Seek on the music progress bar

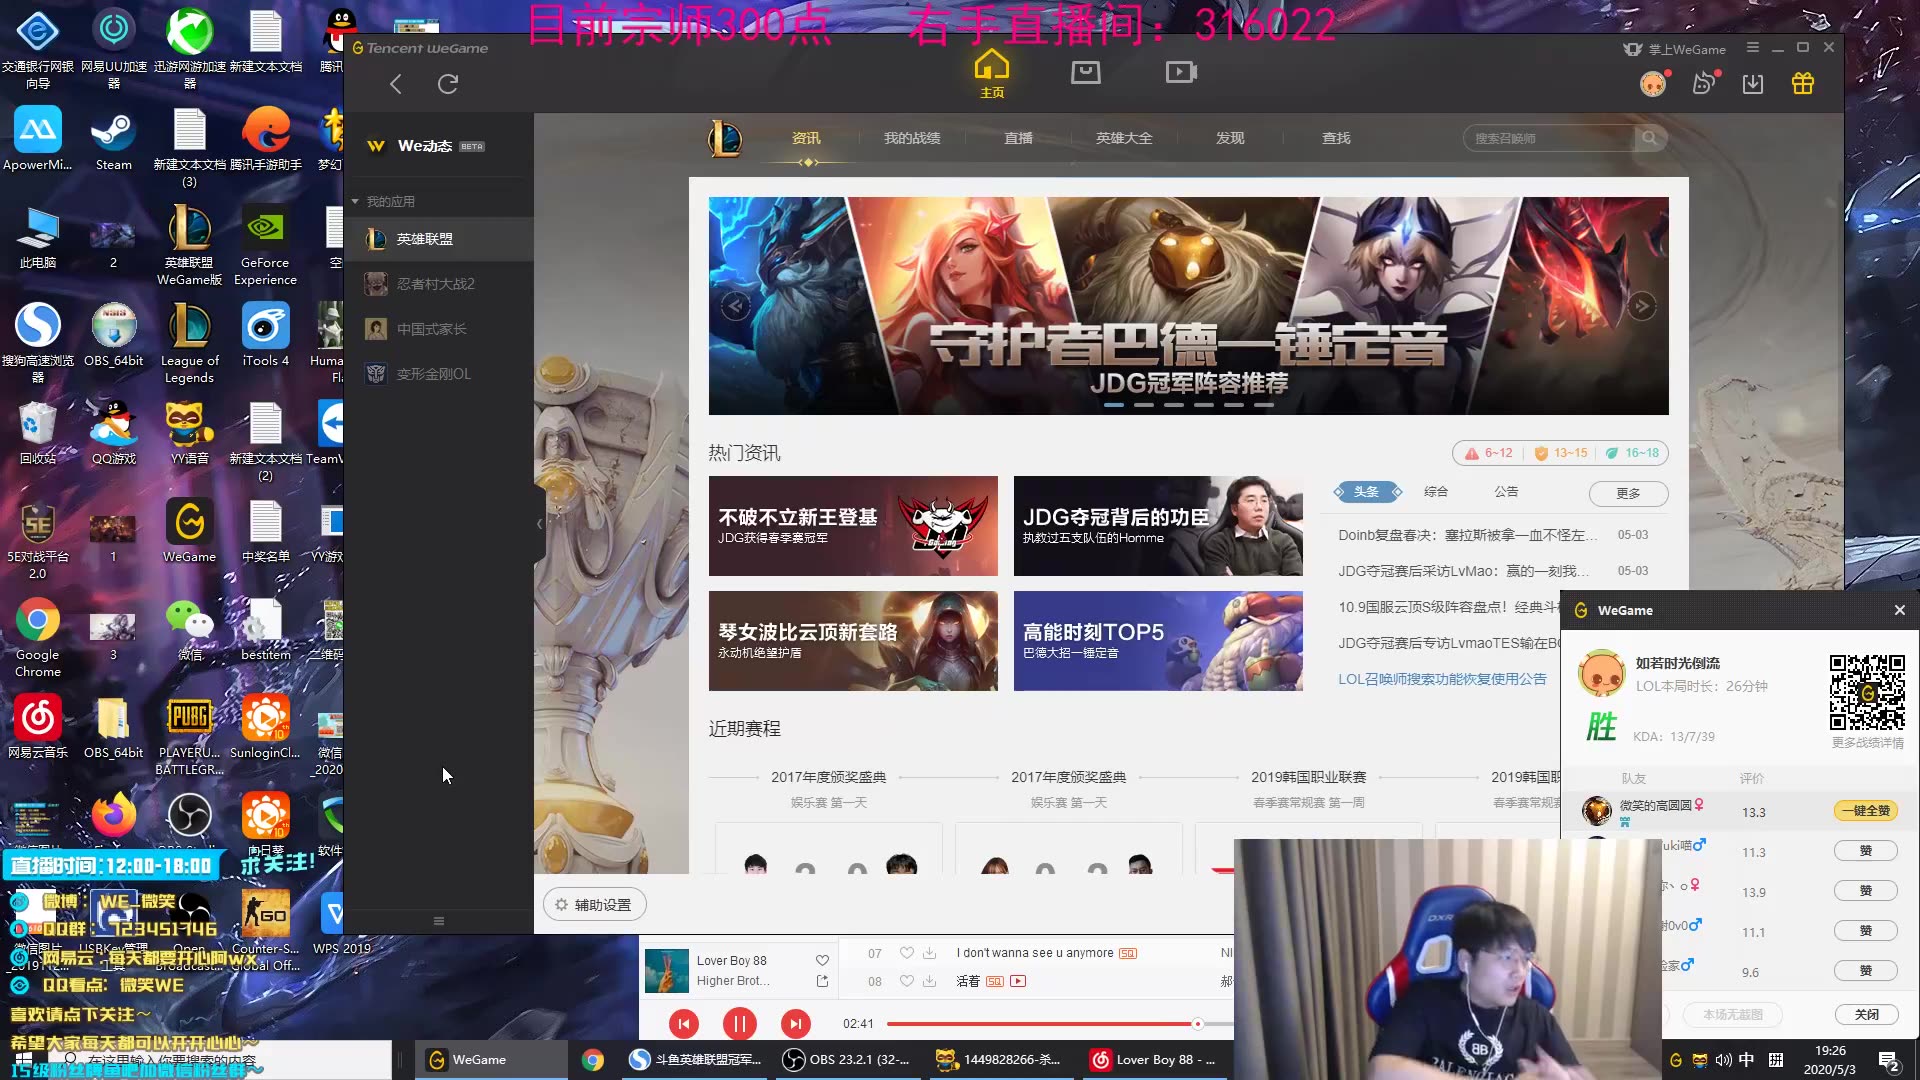[x=1058, y=1024]
